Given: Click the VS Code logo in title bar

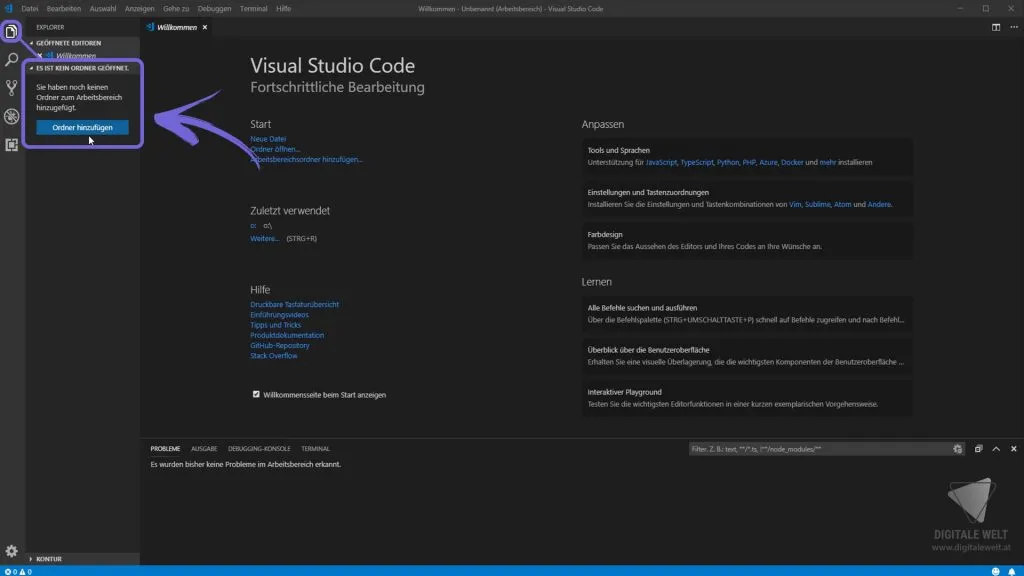Looking at the screenshot, I should 8,8.
